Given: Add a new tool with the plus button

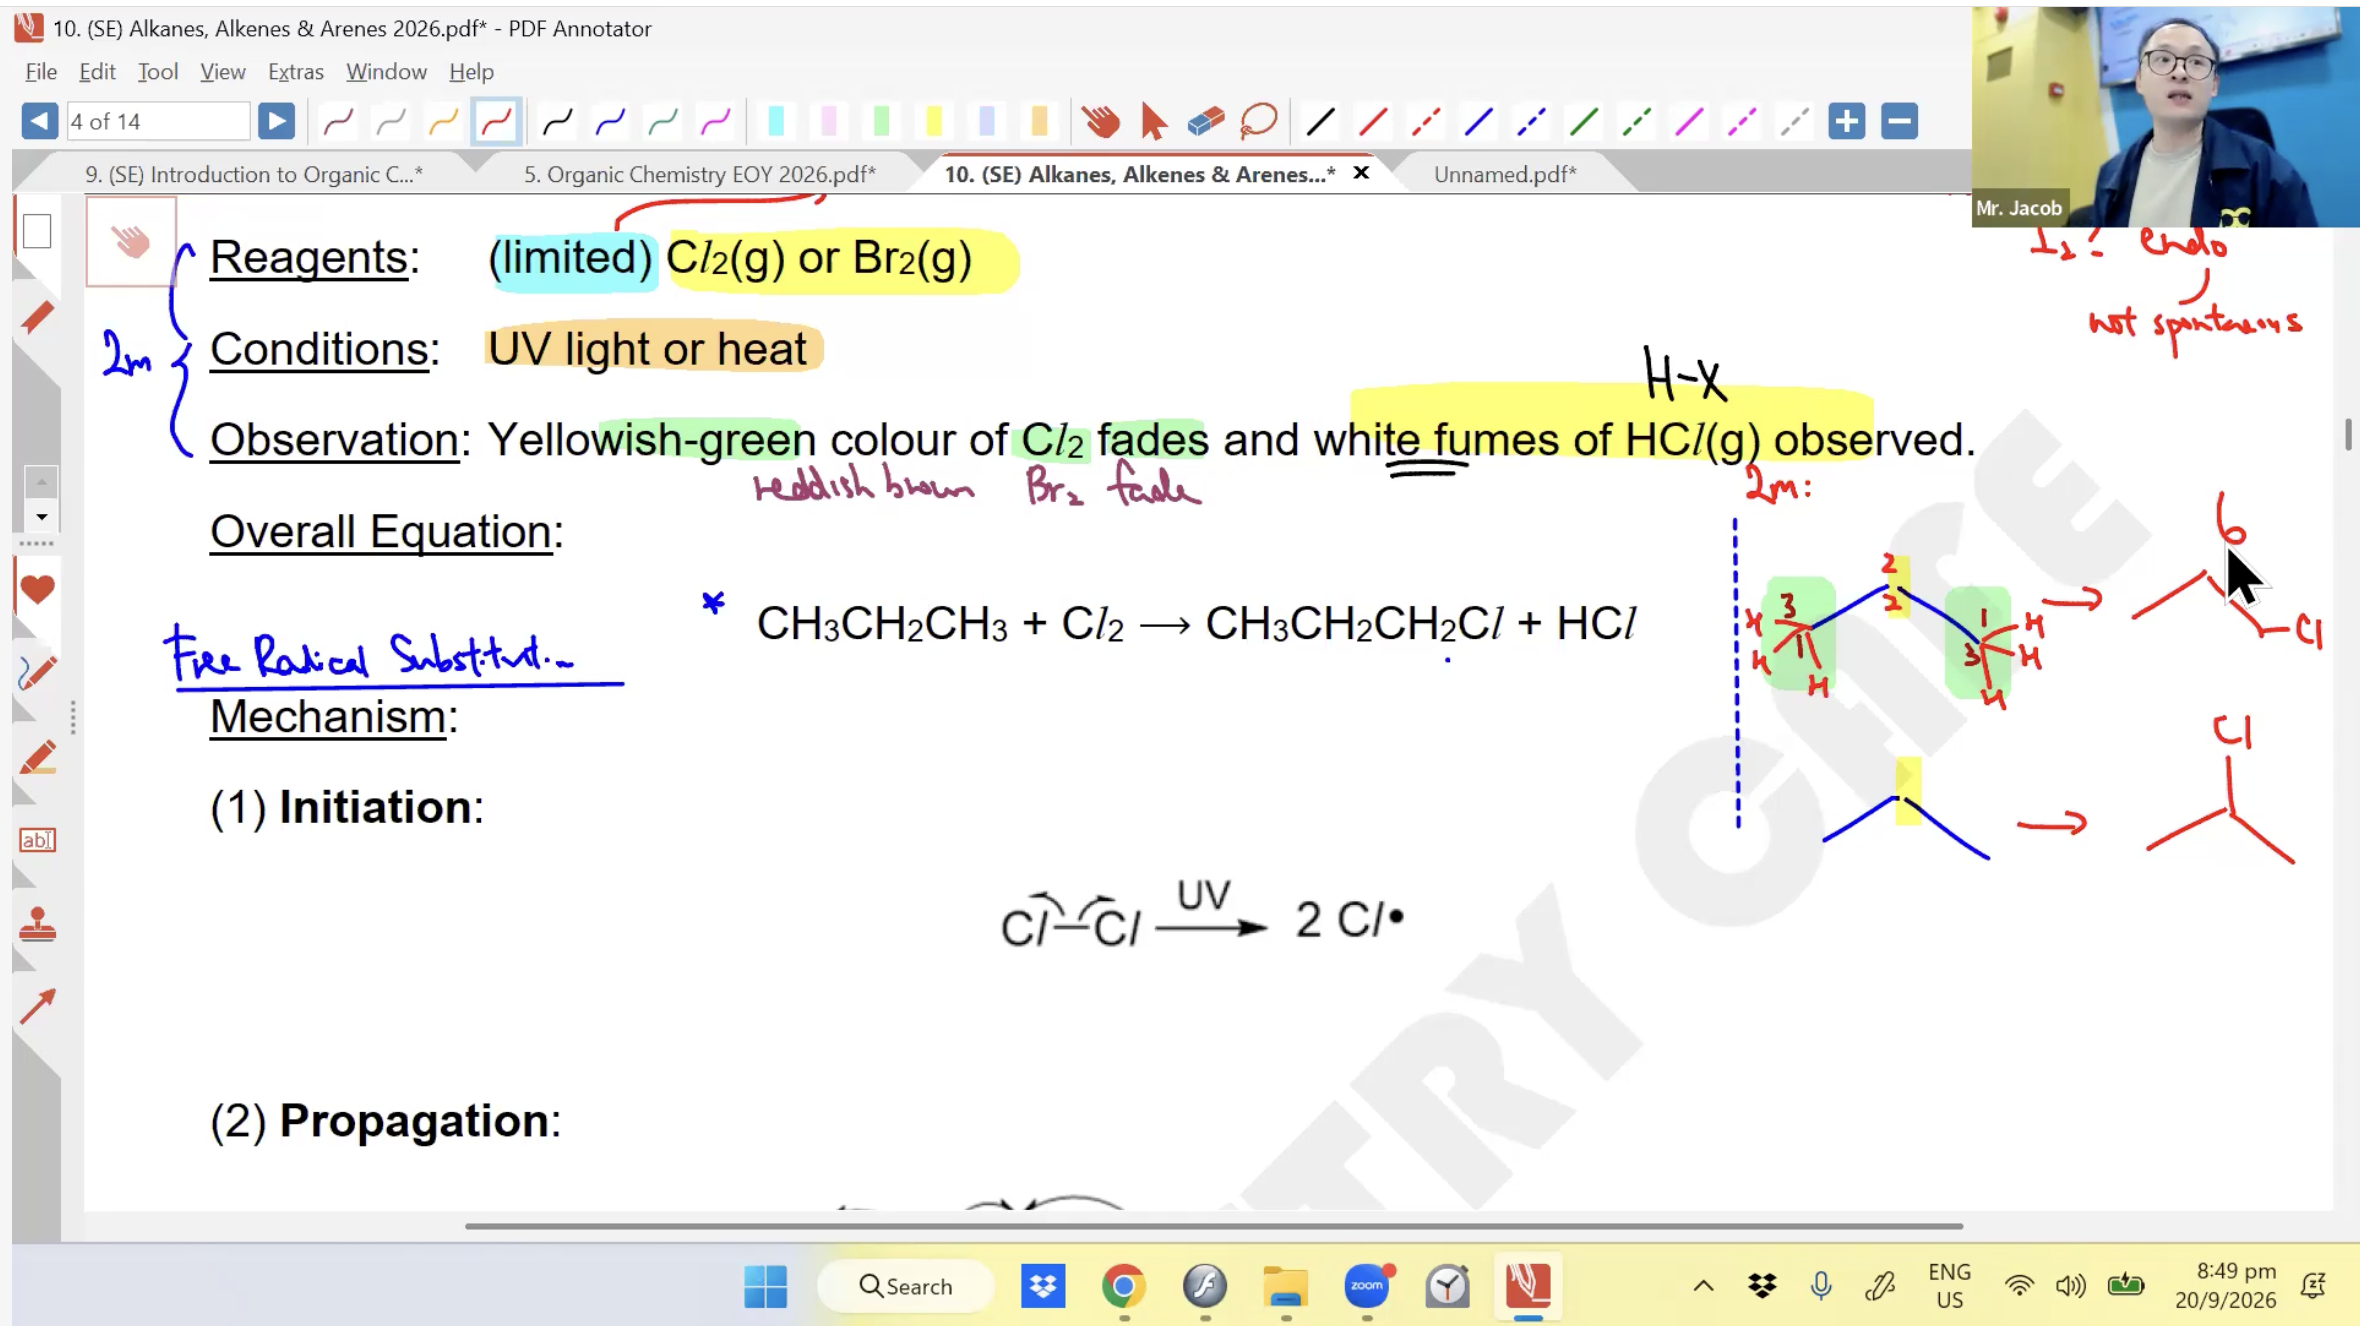Looking at the screenshot, I should pyautogui.click(x=1846, y=121).
